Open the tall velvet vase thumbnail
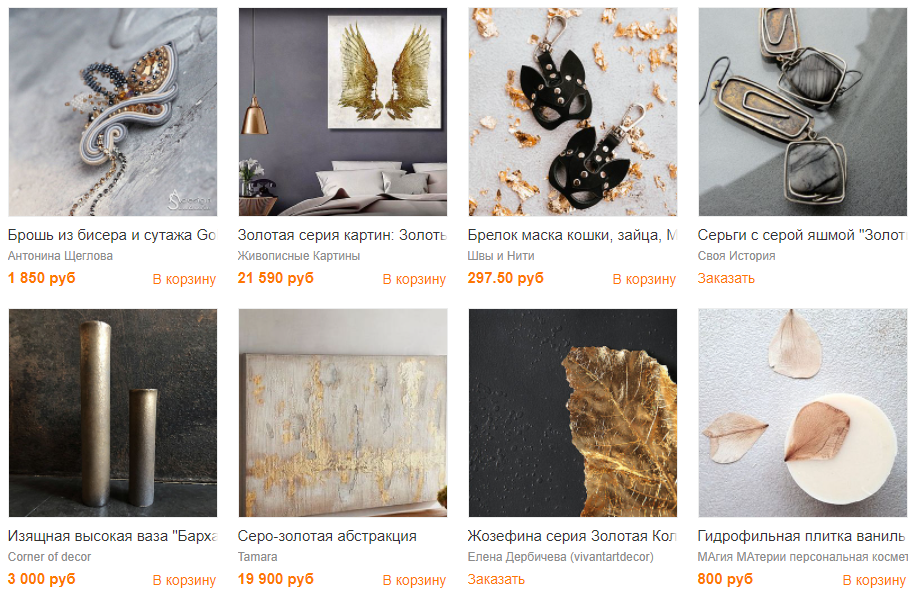The width and height of the screenshot is (915, 602). pyautogui.click(x=113, y=413)
